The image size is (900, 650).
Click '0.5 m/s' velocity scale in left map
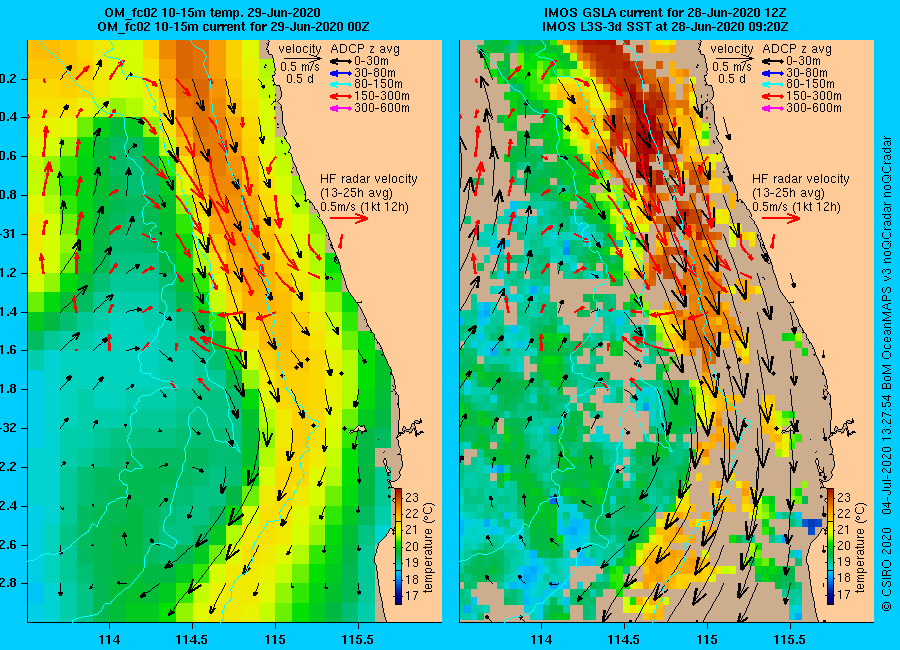(300, 67)
